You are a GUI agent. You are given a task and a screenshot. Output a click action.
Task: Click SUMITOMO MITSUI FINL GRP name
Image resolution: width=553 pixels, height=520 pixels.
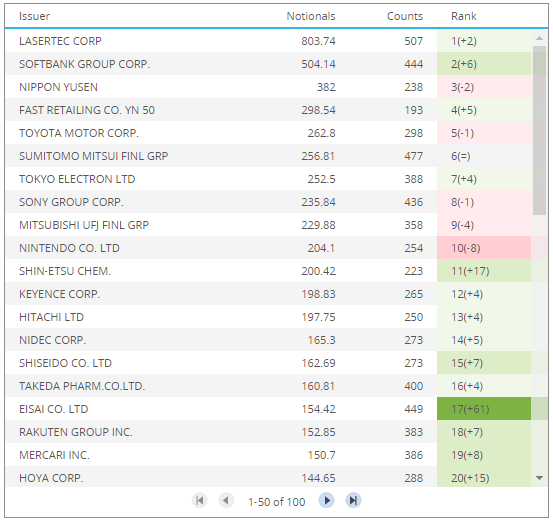coord(93,156)
